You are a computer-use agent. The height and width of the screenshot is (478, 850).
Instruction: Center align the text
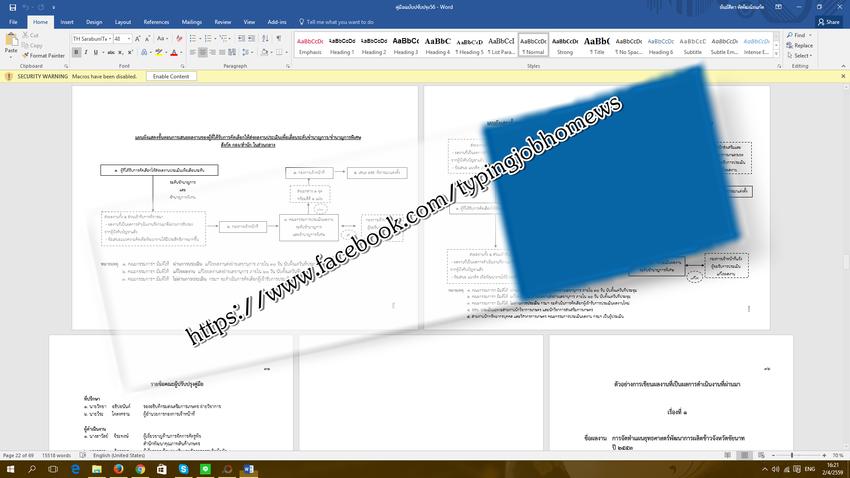click(202, 52)
